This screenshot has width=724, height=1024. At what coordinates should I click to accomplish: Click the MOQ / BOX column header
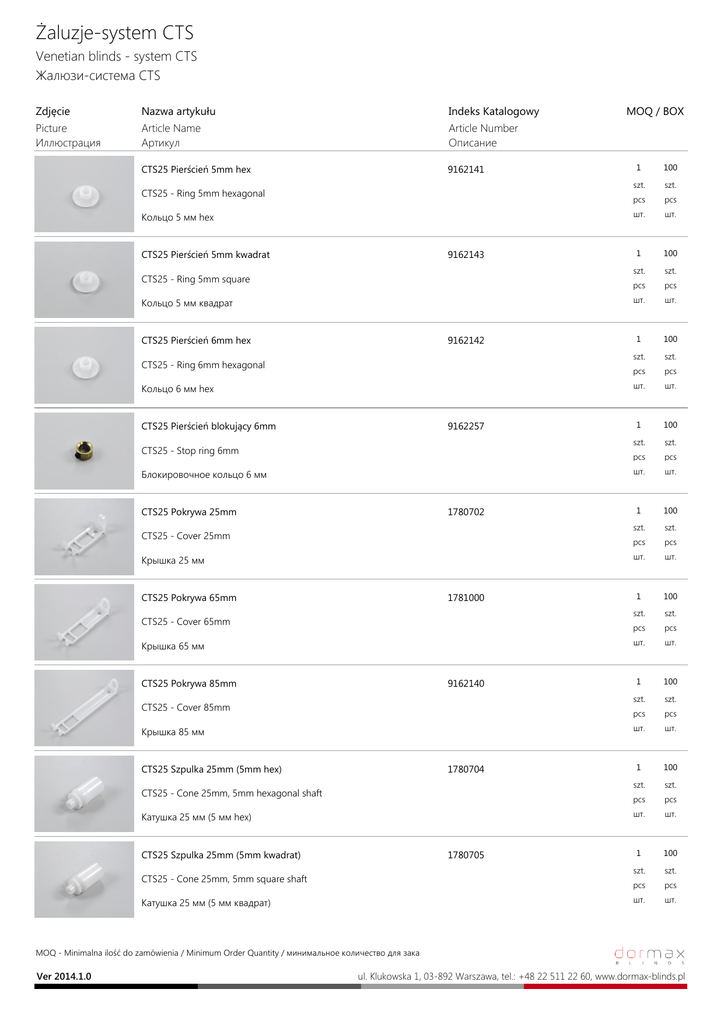click(655, 112)
